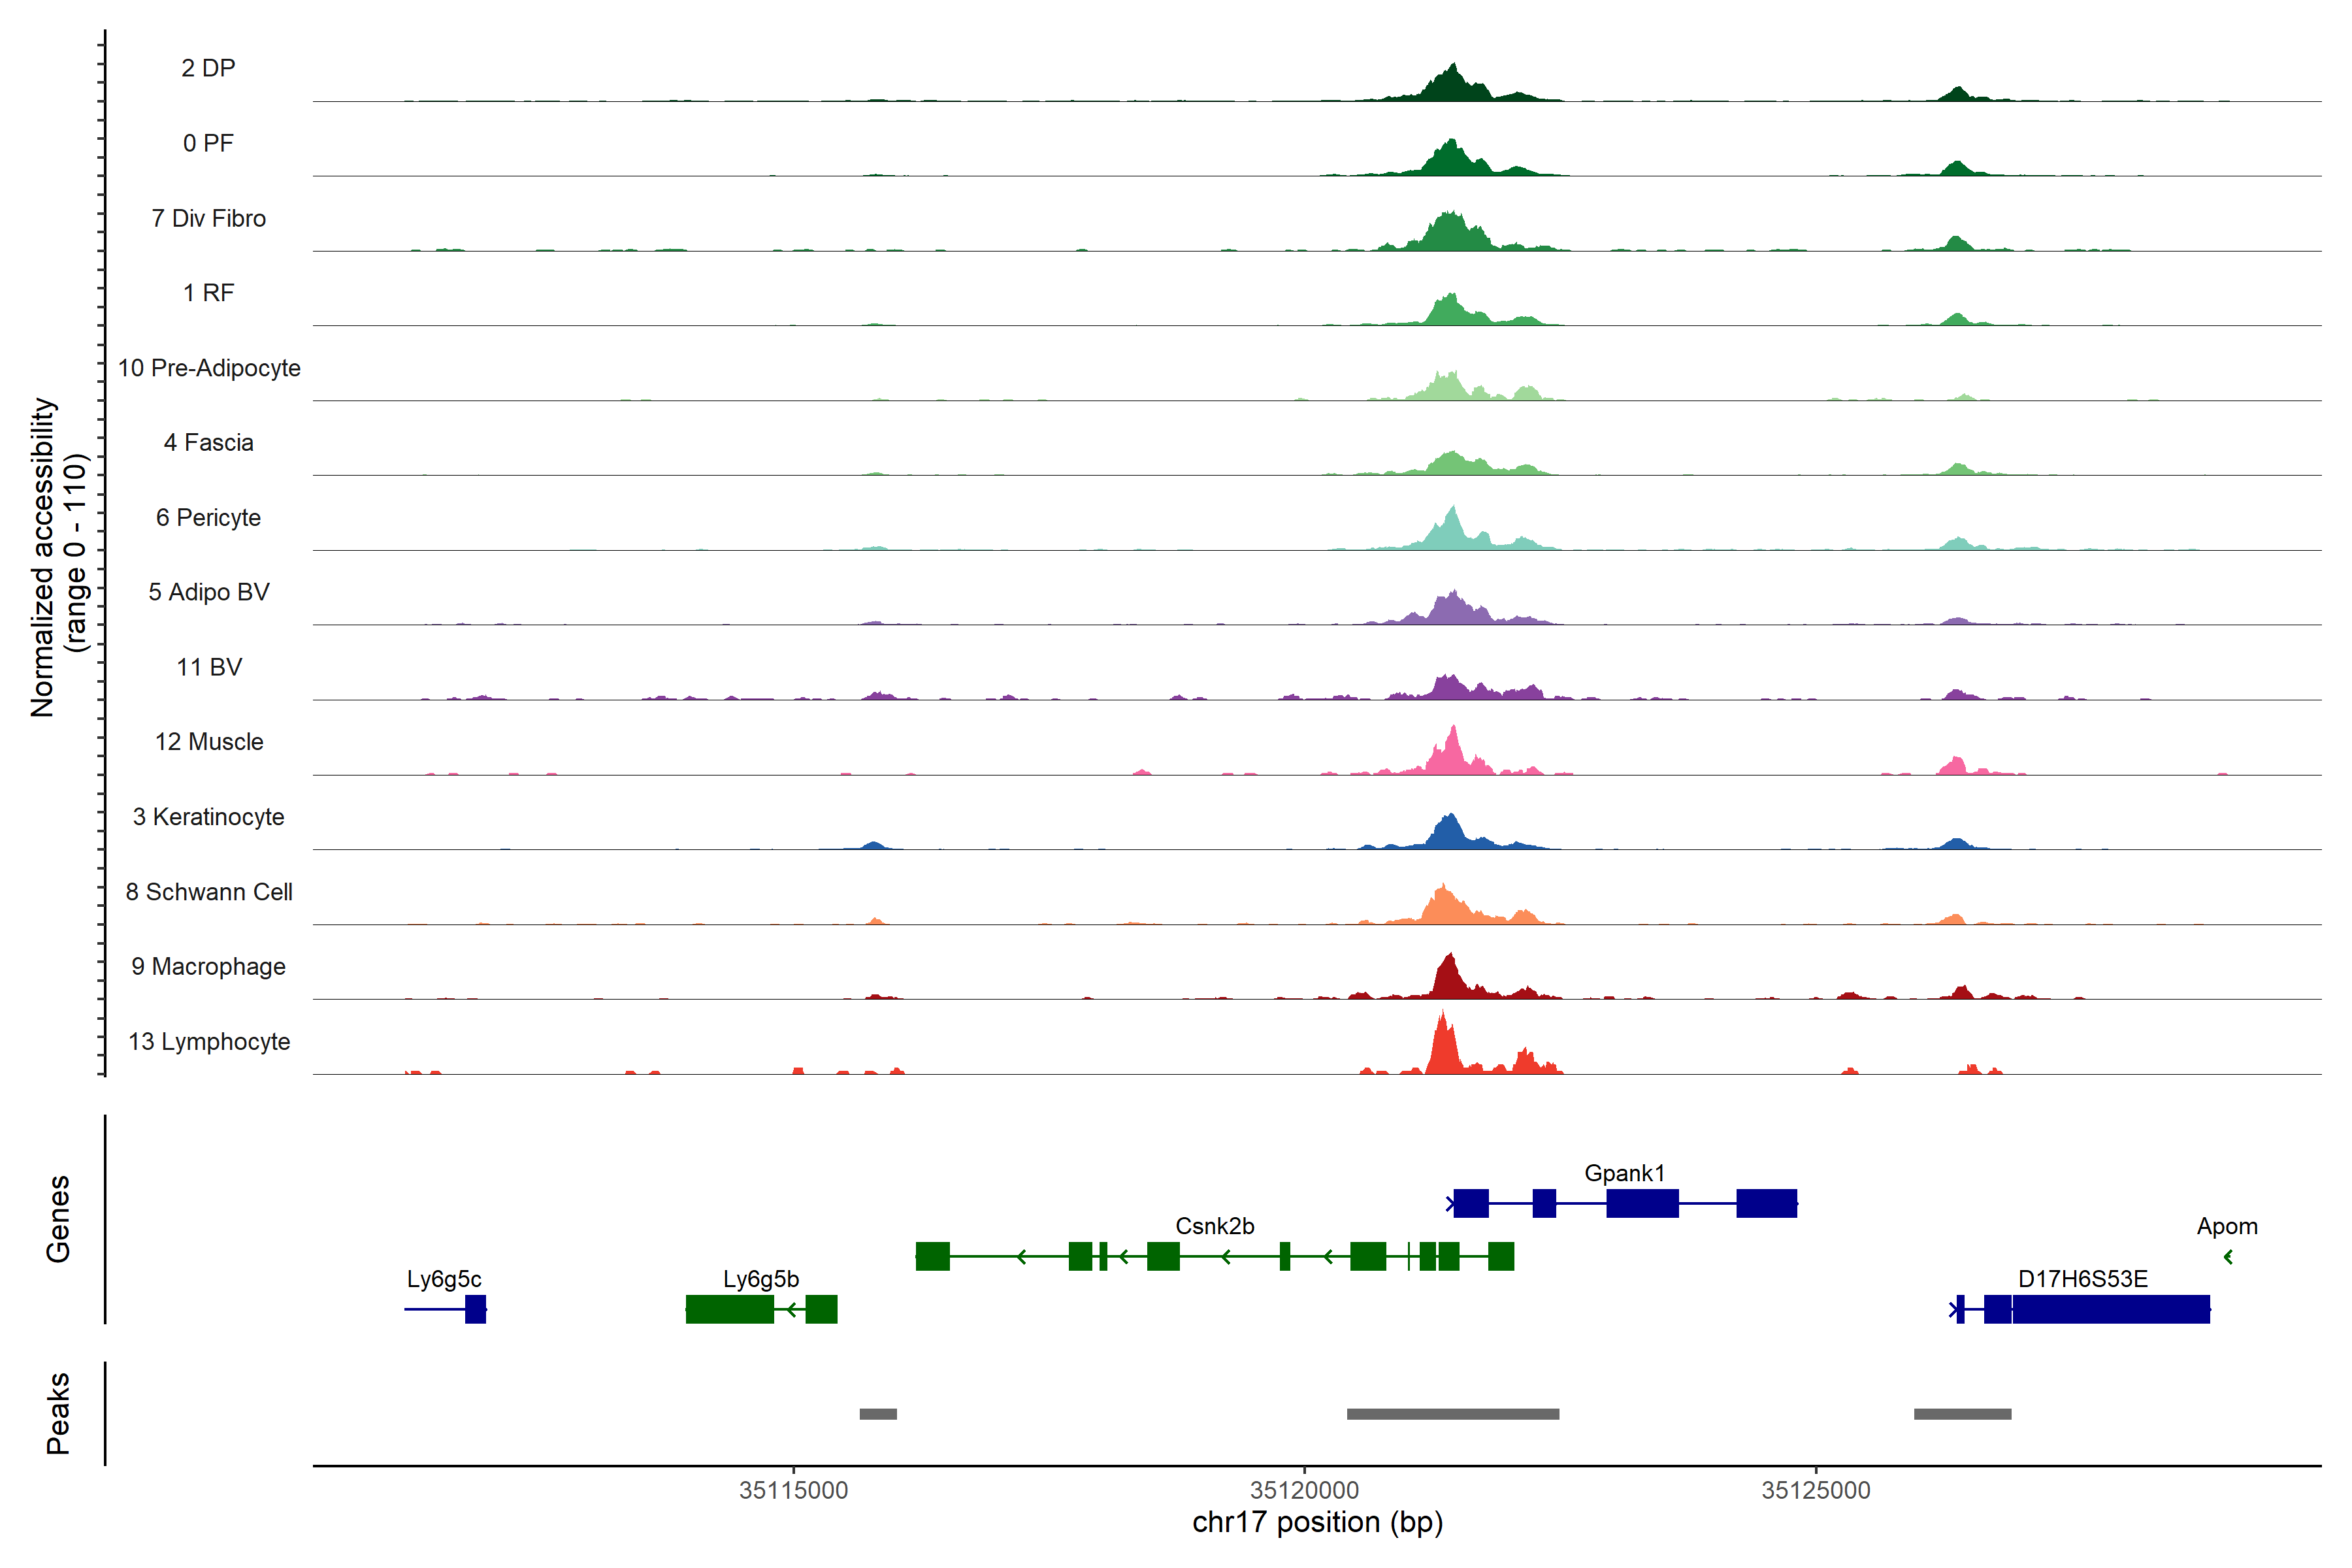
Task: Click the 35115000 axis tick label
Action: pyautogui.click(x=793, y=1490)
